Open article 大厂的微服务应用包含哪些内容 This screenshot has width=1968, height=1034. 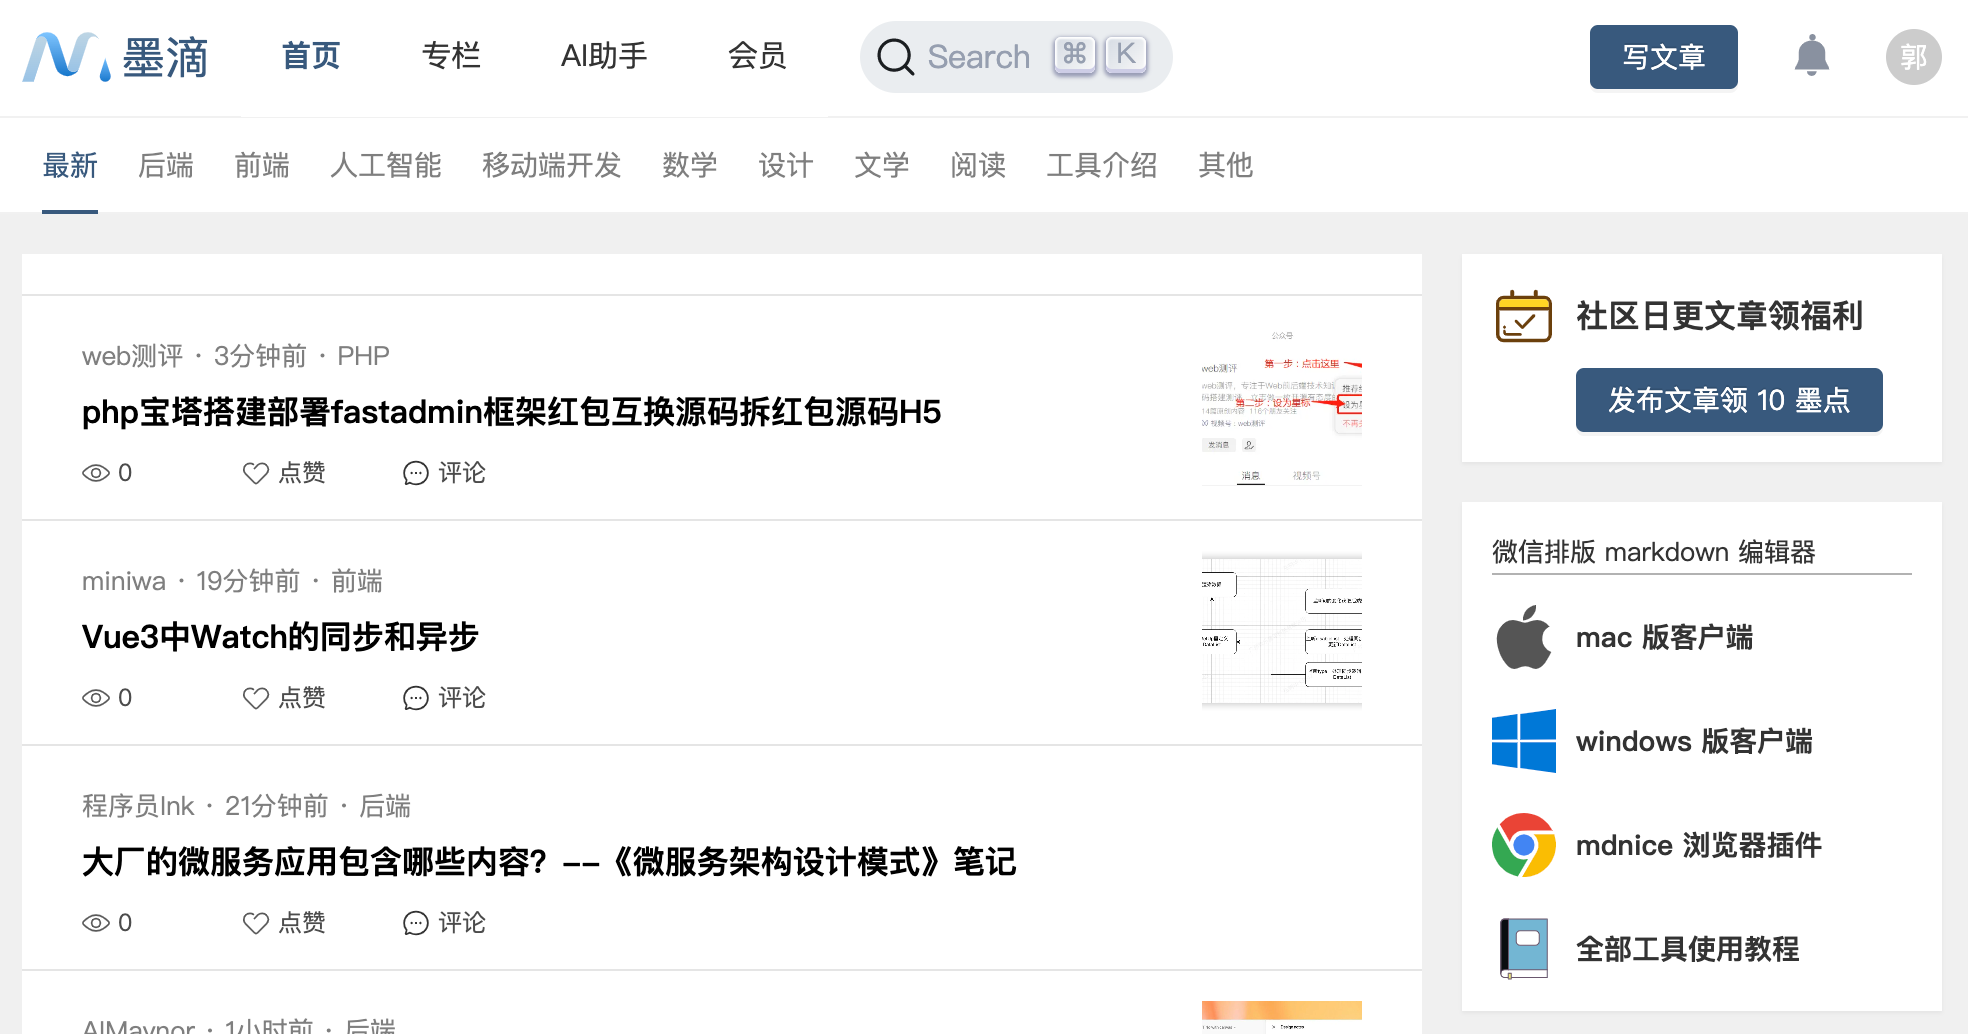548,862
